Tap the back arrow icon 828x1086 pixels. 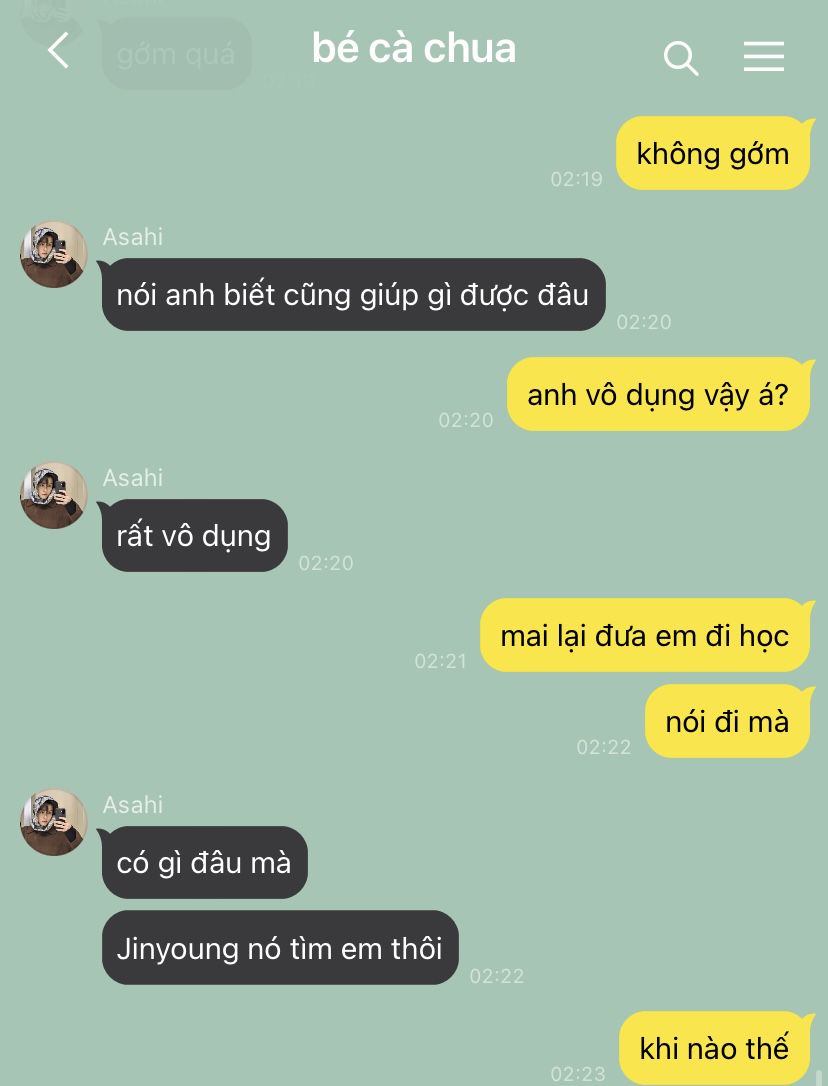coord(59,51)
